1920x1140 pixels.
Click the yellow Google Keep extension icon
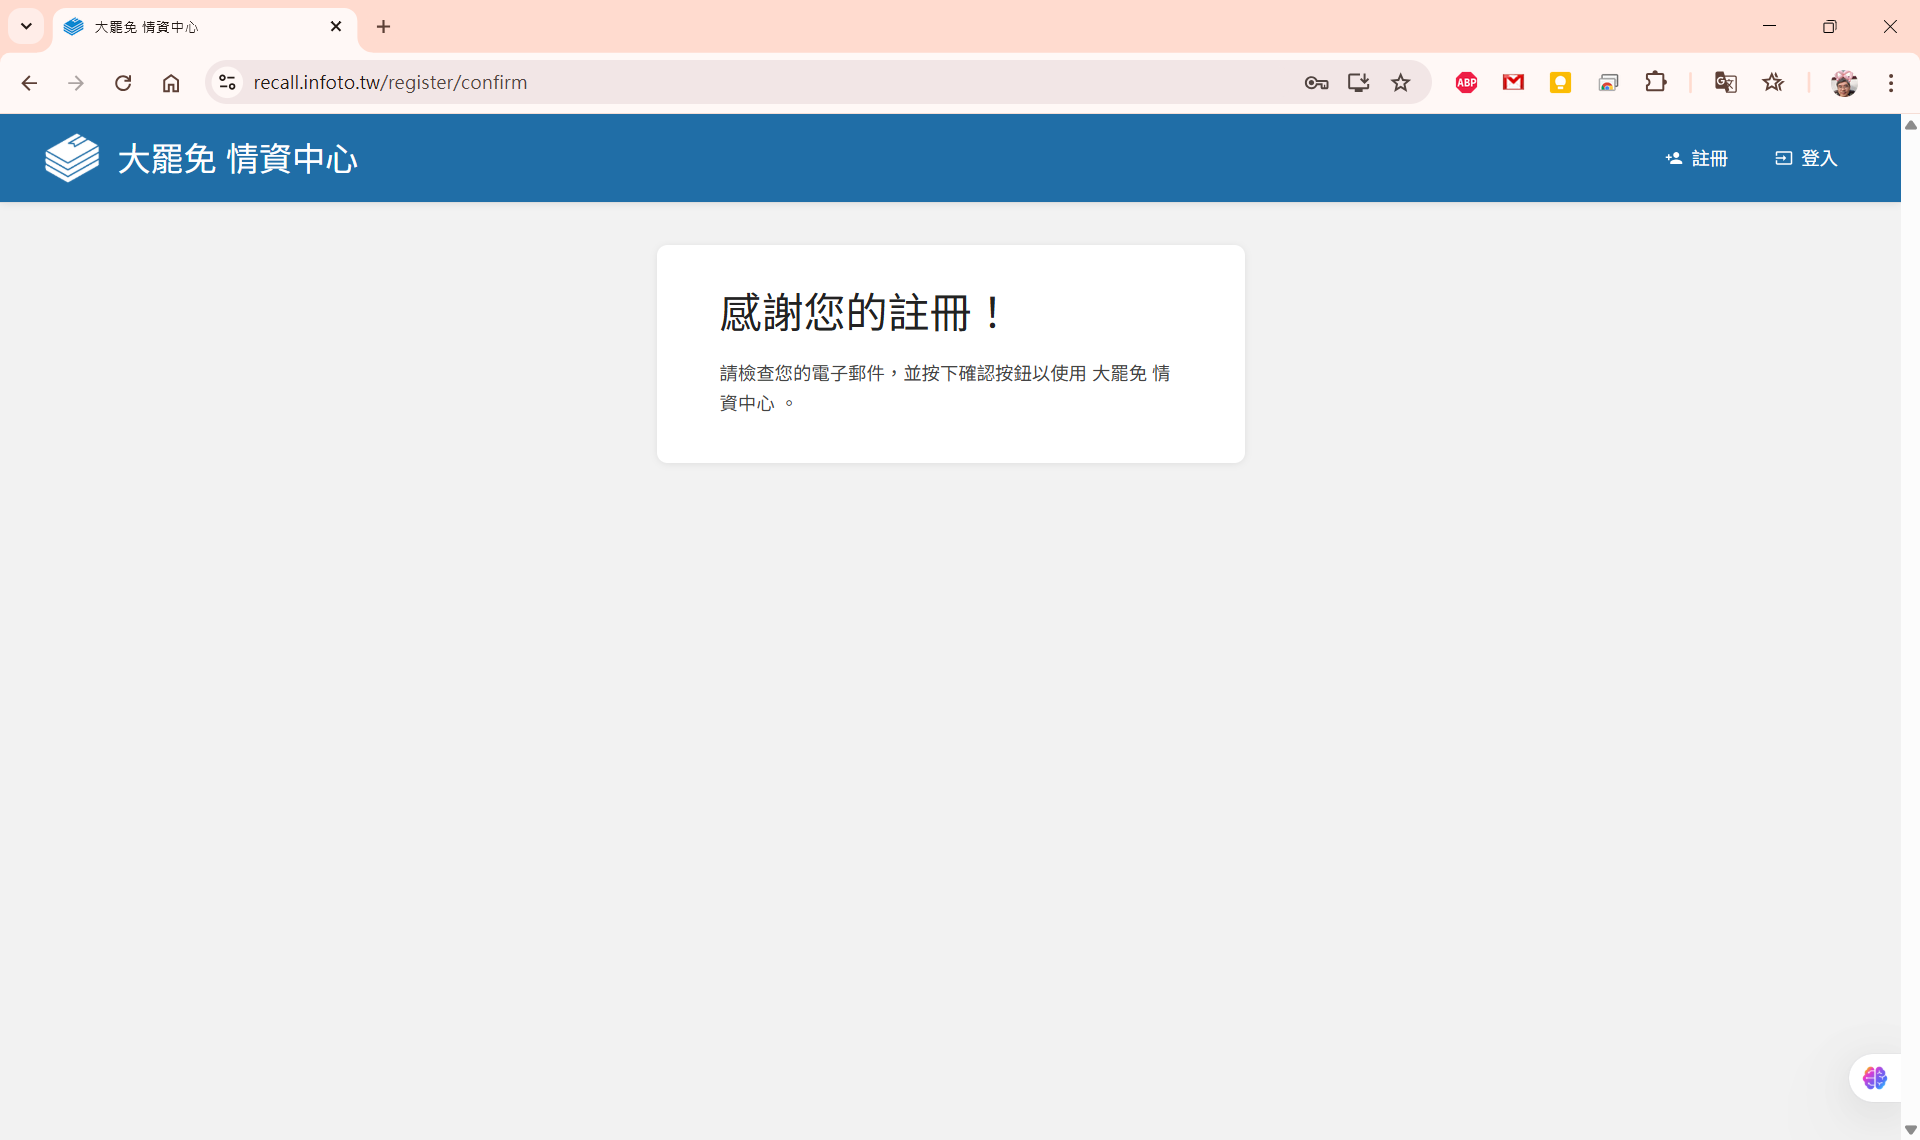click(1560, 83)
